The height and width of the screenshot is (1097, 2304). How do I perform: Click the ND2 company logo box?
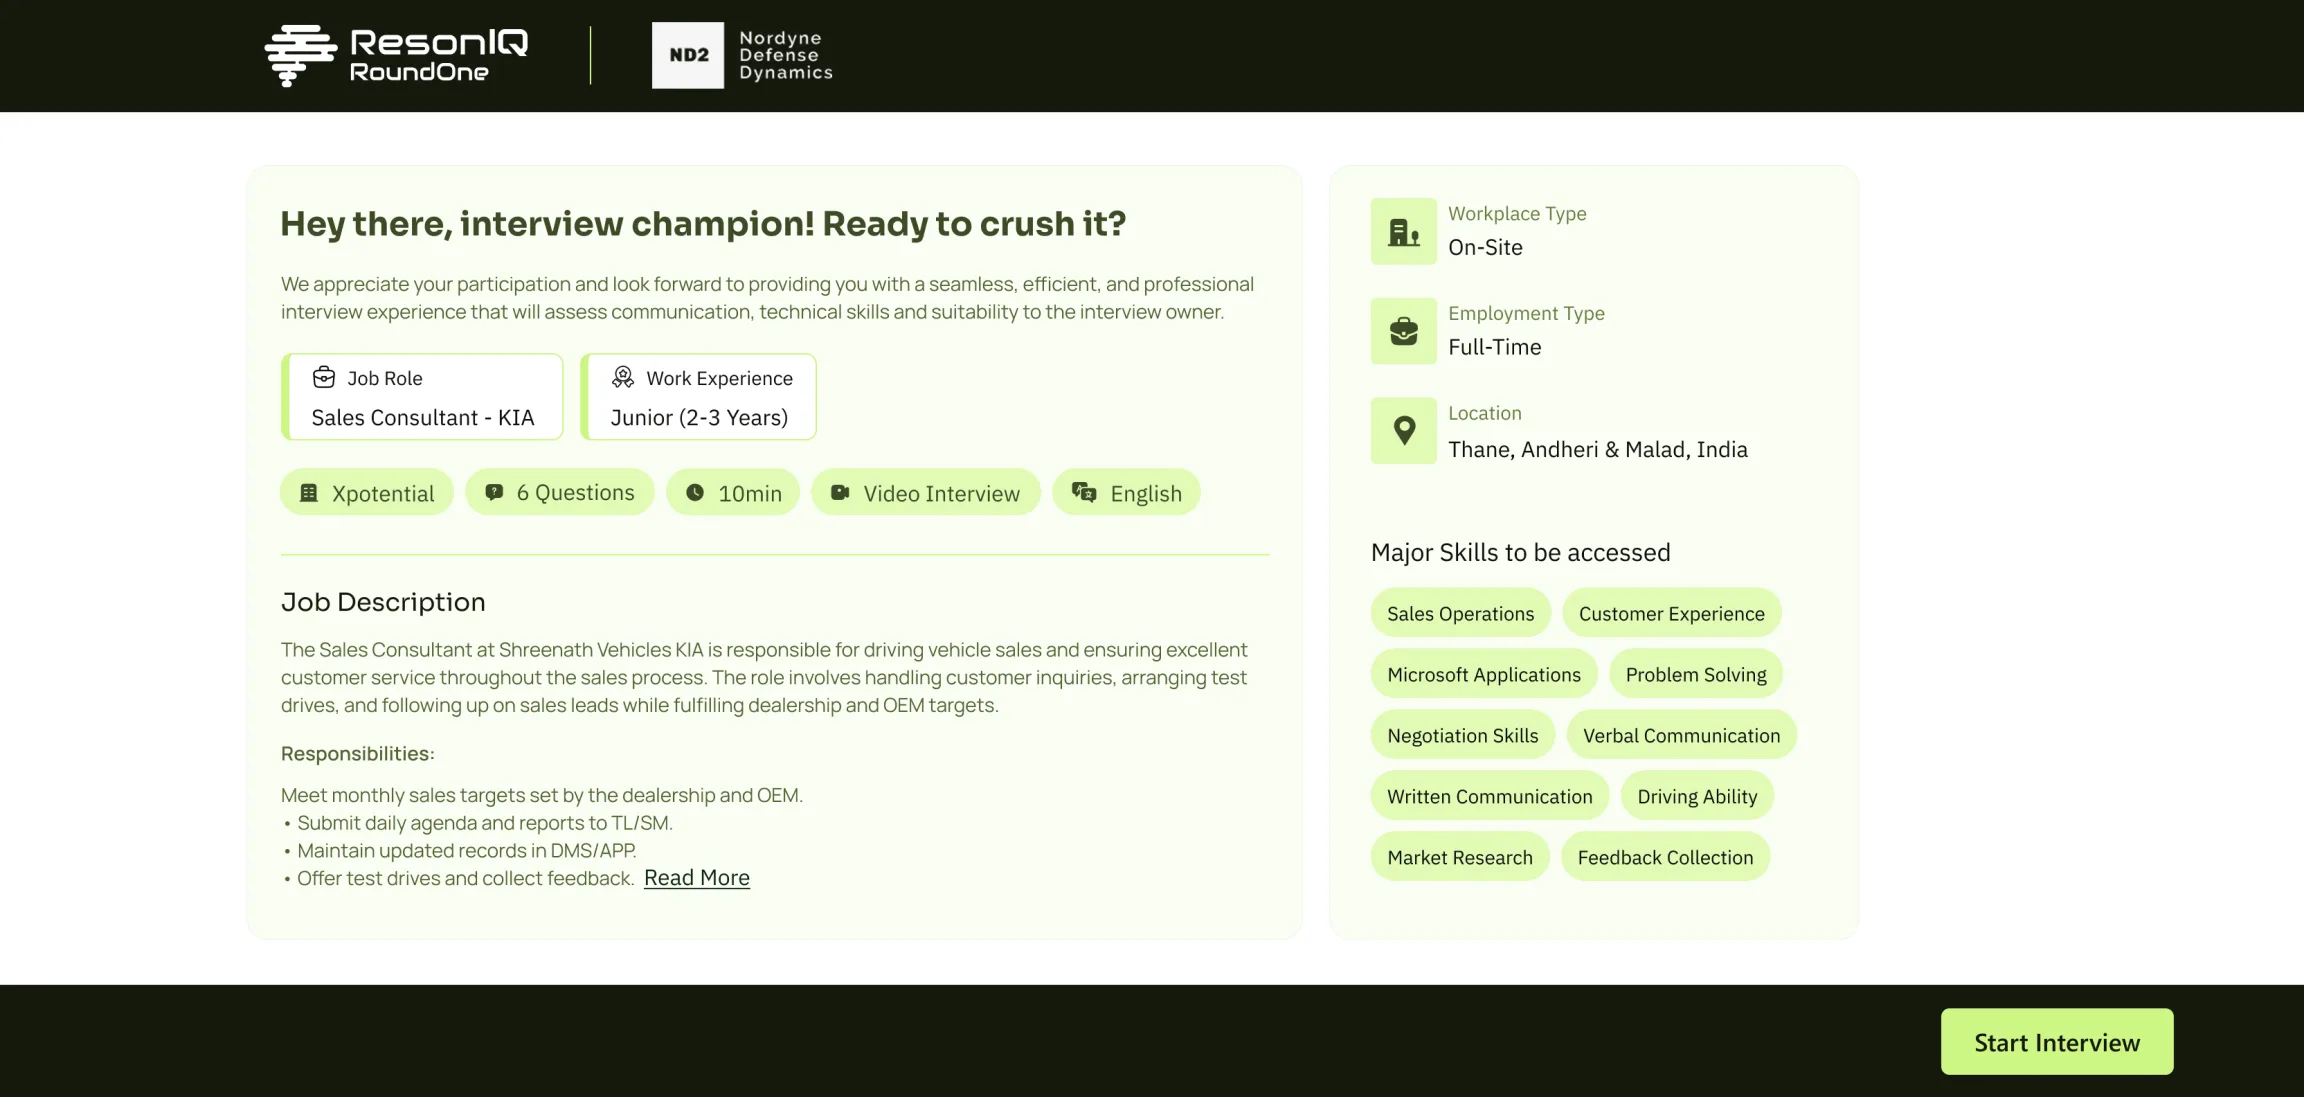click(688, 55)
